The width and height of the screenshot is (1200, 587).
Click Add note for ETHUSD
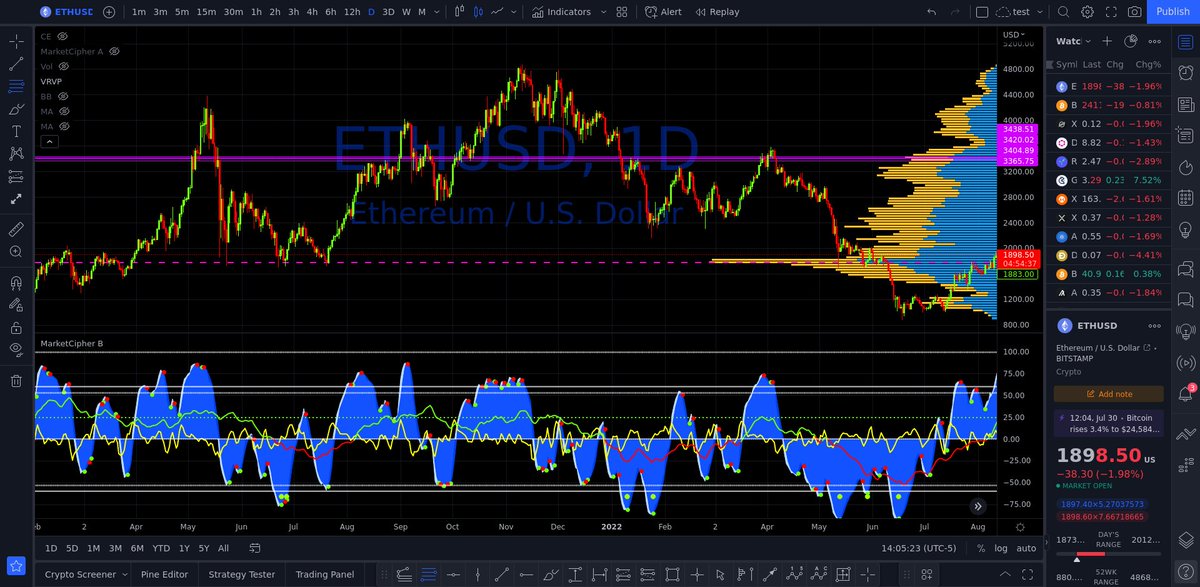click(x=1108, y=394)
